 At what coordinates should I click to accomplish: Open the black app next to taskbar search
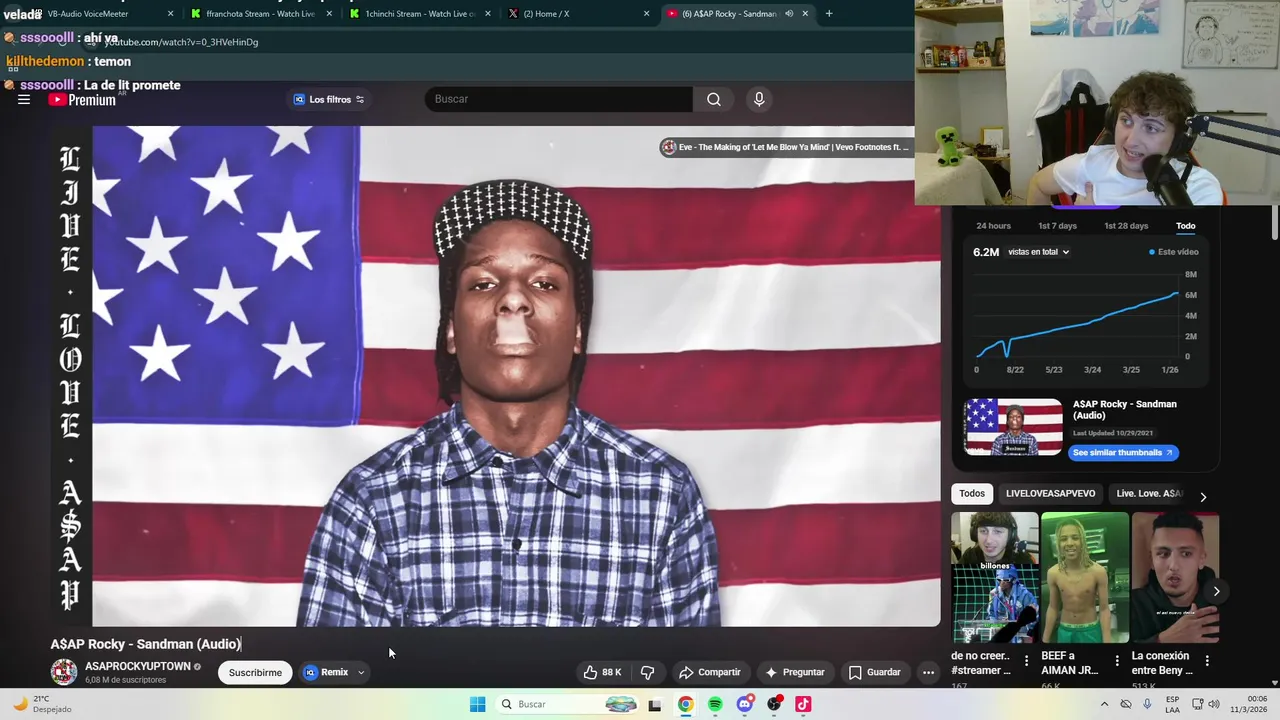(655, 705)
